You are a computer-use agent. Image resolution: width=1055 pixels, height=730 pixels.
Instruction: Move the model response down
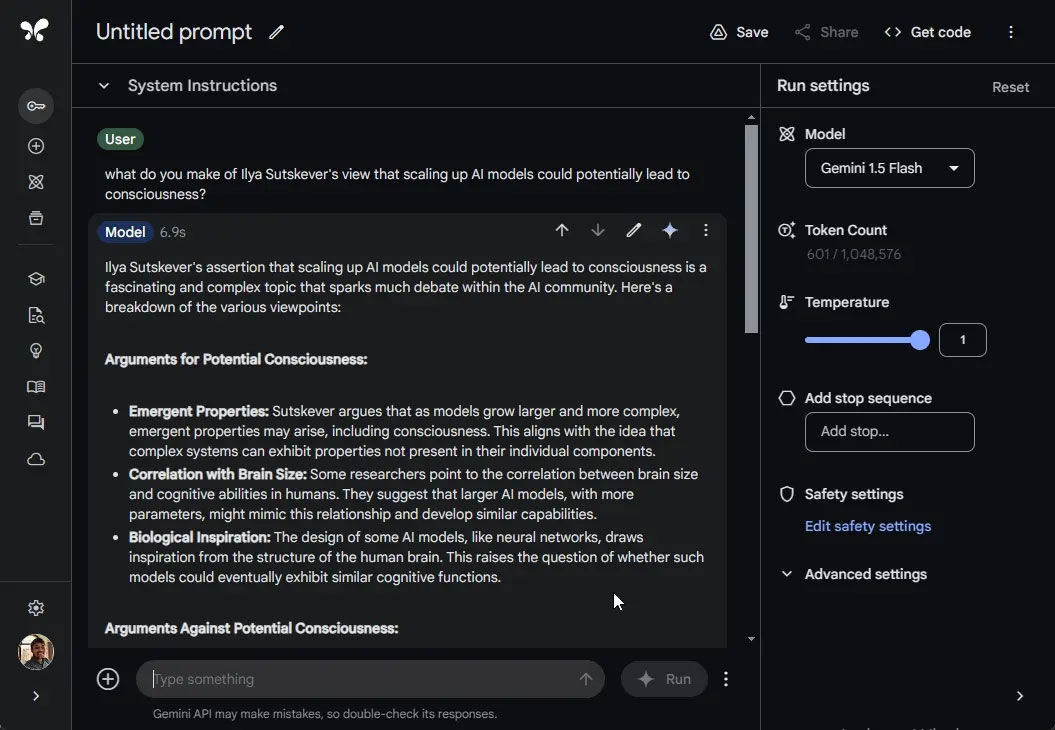(x=598, y=231)
